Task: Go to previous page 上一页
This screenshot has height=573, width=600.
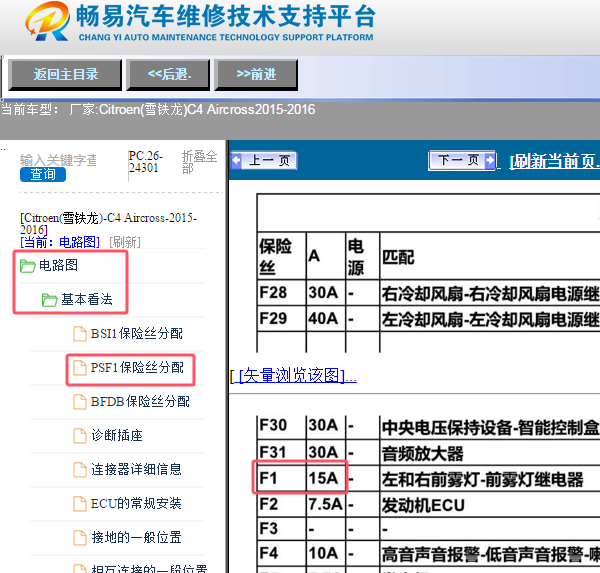Action: [x=264, y=160]
